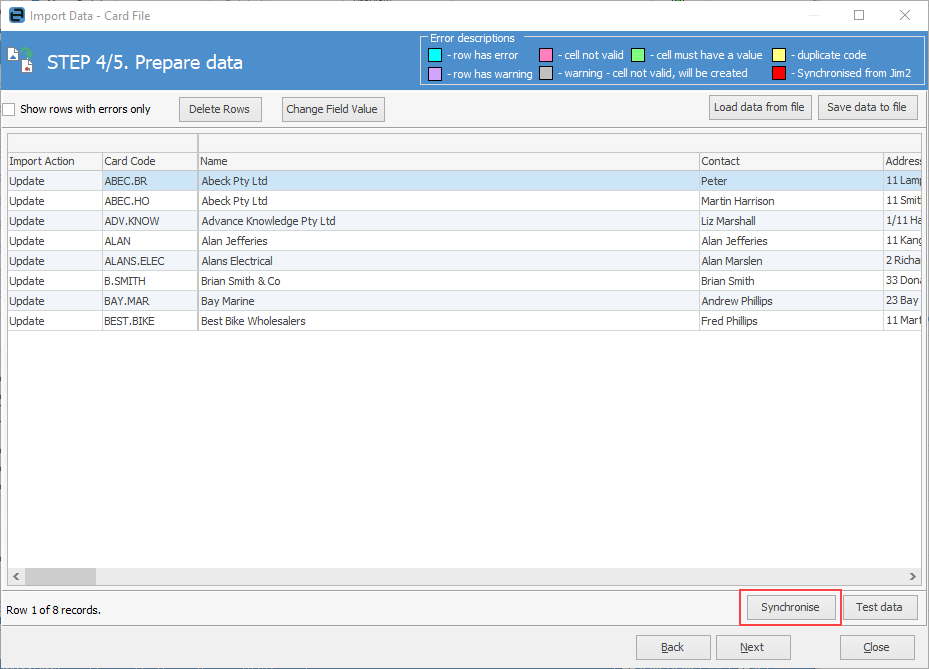Open Change Field Value

332,109
